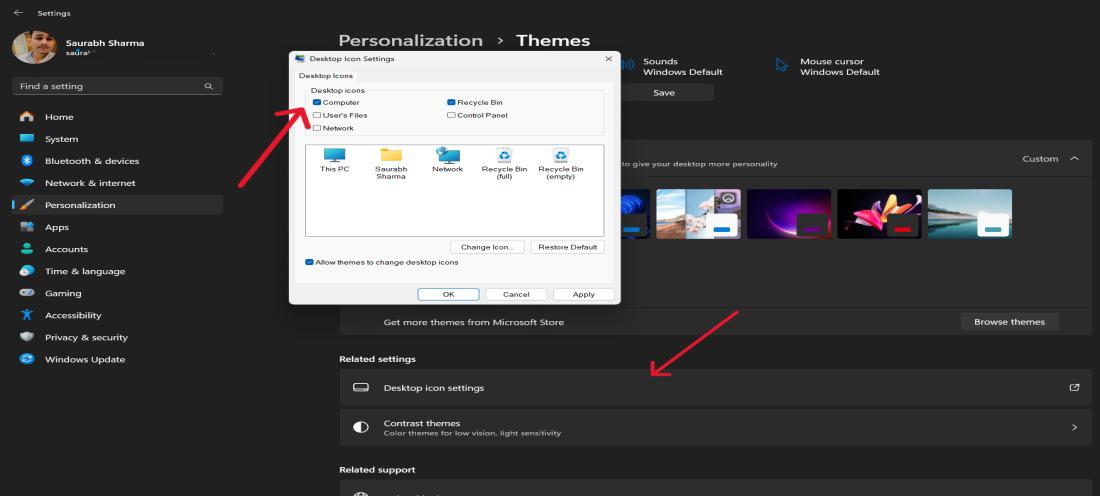Click the search magnifier icon
This screenshot has width=1100, height=496.
(208, 86)
